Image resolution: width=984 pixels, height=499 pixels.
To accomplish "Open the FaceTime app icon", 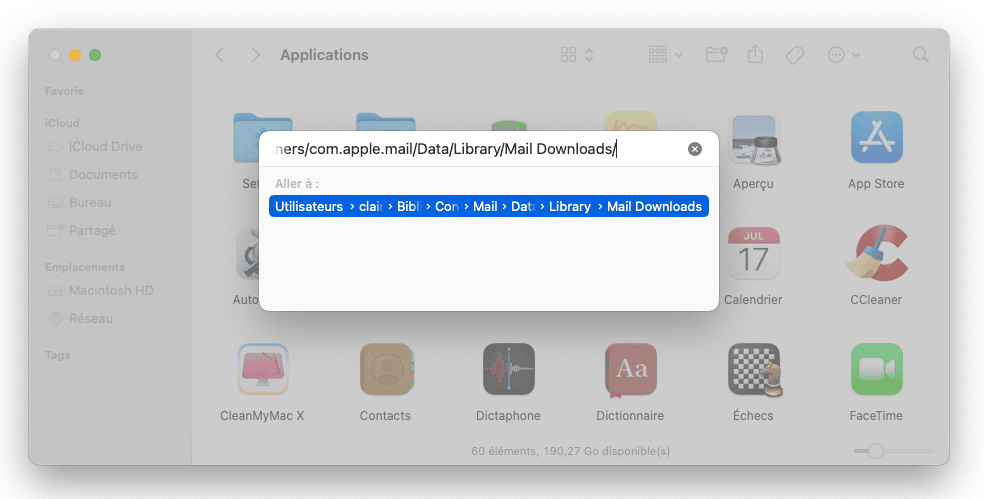I will (x=876, y=370).
